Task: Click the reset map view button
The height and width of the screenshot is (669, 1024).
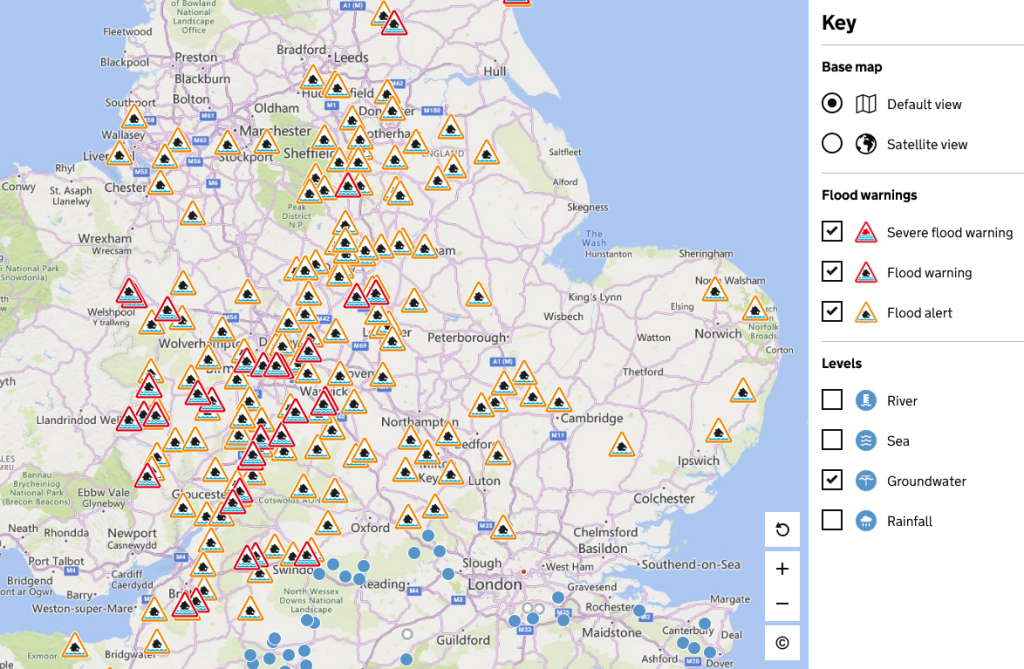Action: (x=782, y=529)
